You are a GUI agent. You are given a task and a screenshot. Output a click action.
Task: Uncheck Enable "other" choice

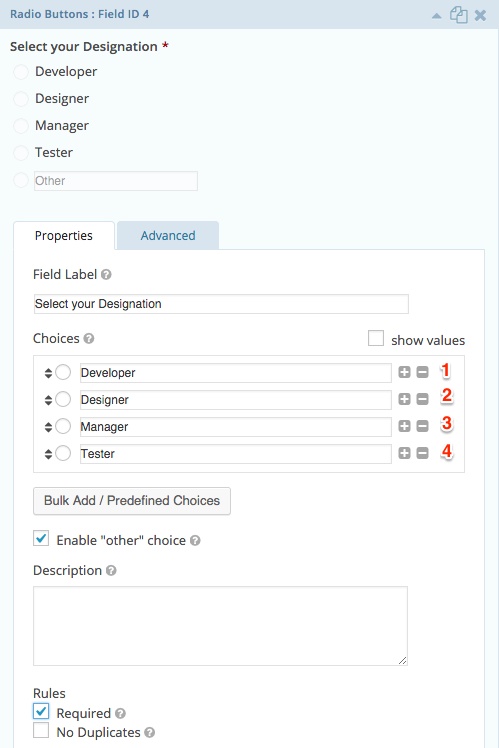(x=41, y=539)
